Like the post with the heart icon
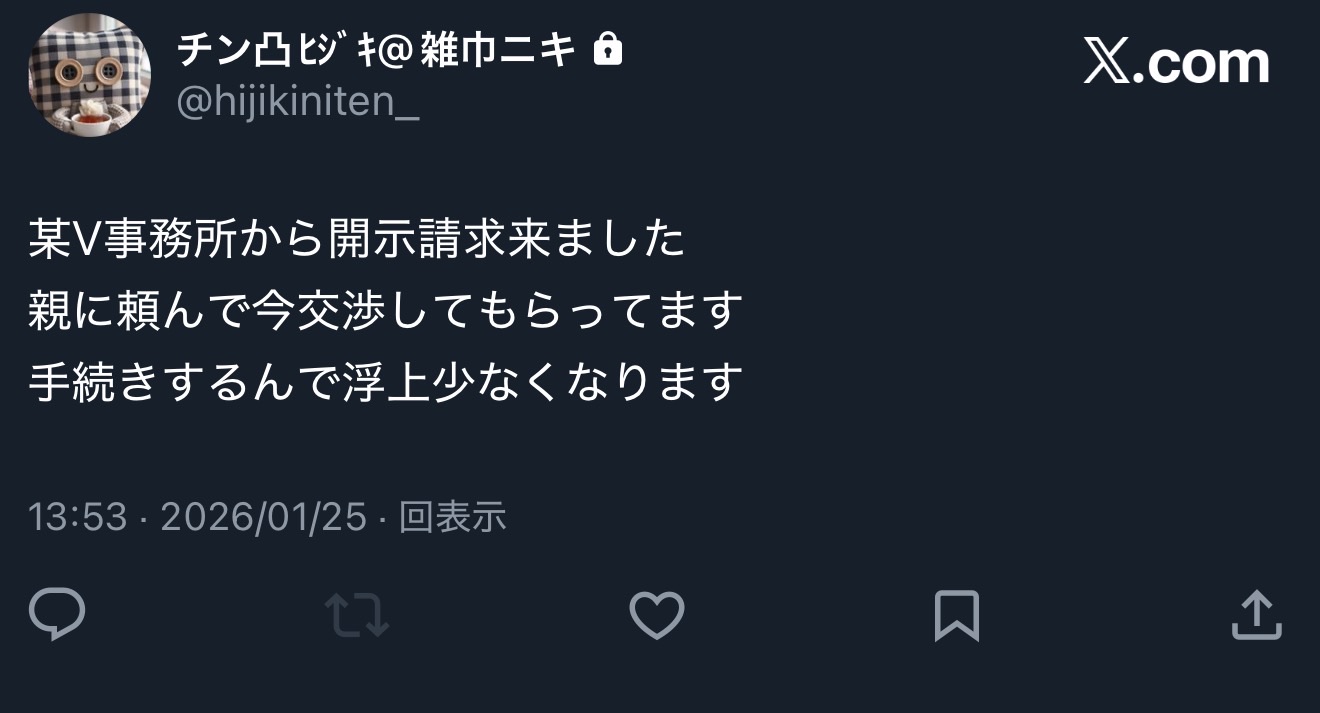The width and height of the screenshot is (1320, 713). pyautogui.click(x=657, y=615)
